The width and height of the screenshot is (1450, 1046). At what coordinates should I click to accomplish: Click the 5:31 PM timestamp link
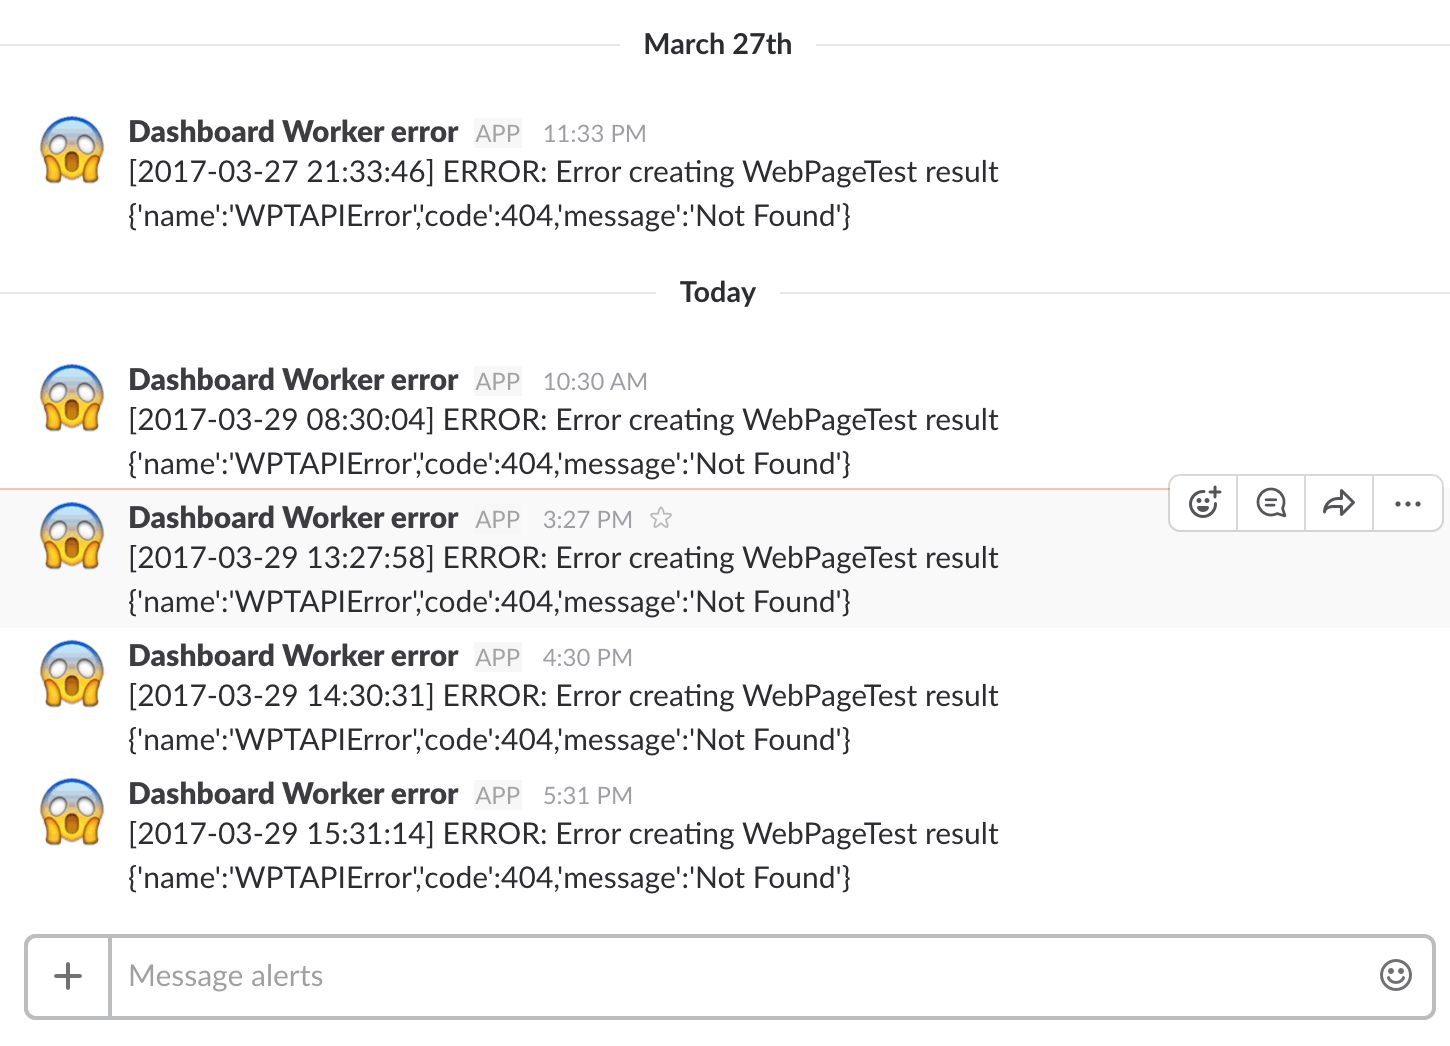587,796
